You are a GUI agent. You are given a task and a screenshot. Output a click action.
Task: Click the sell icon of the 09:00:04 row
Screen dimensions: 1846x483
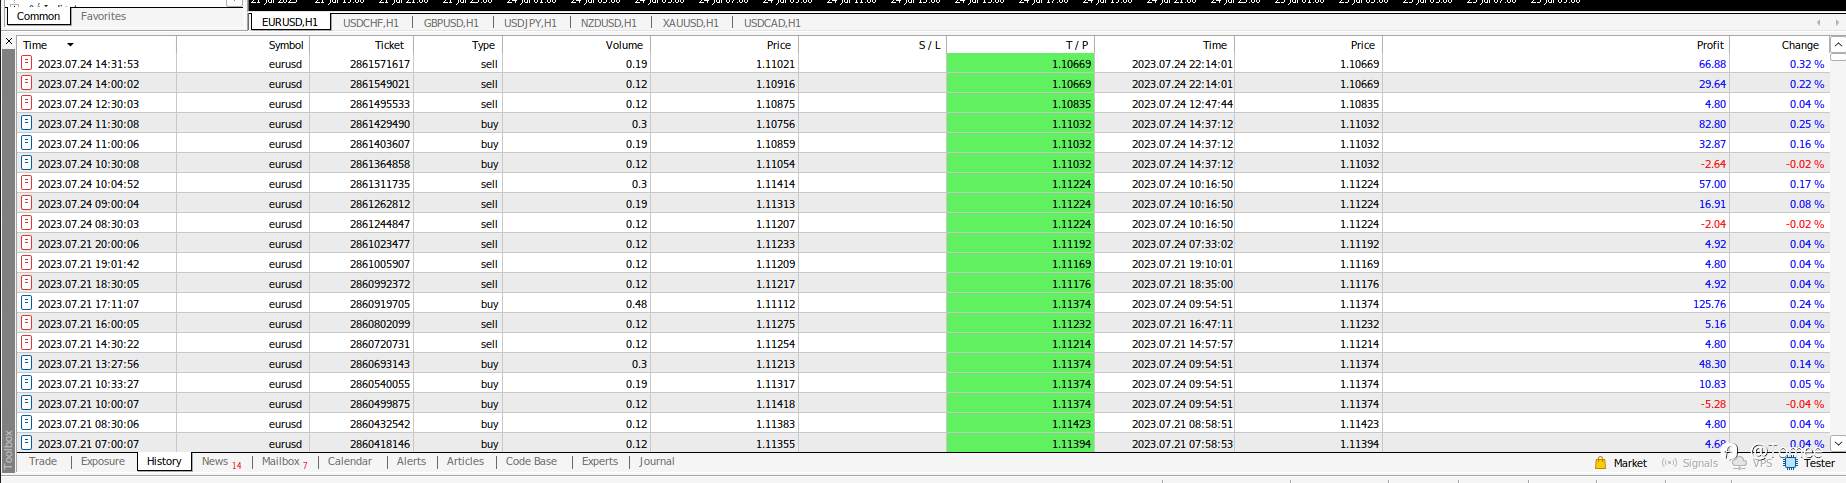point(27,203)
